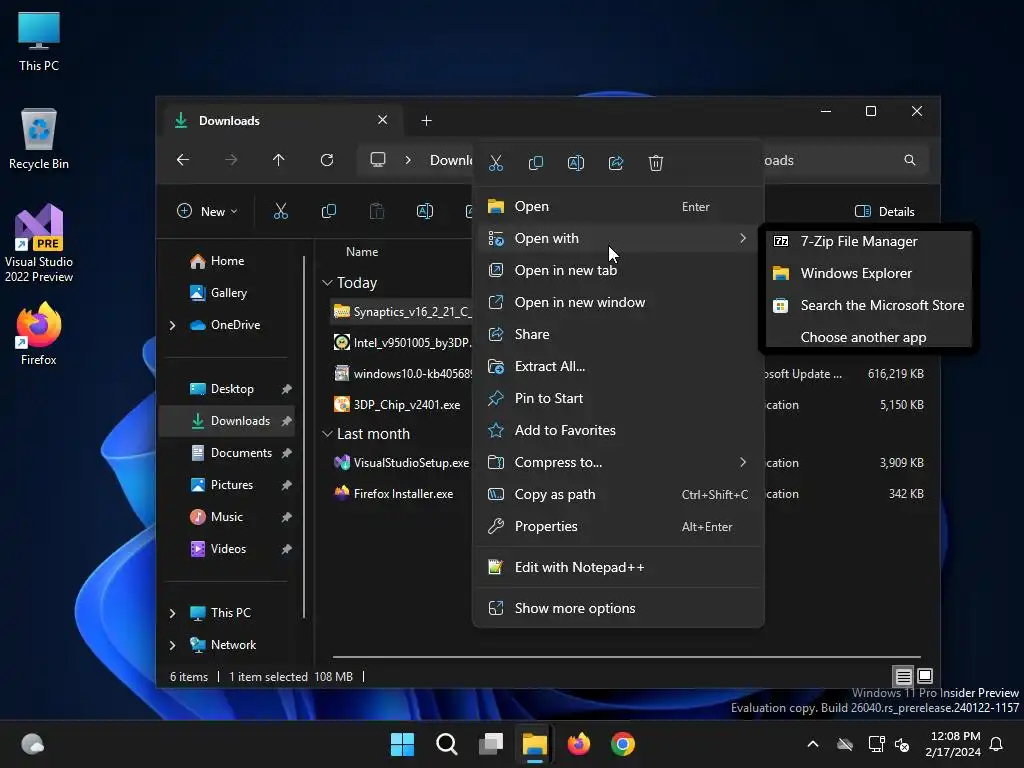
Task: Open the notifications bell icon
Action: [x=997, y=744]
